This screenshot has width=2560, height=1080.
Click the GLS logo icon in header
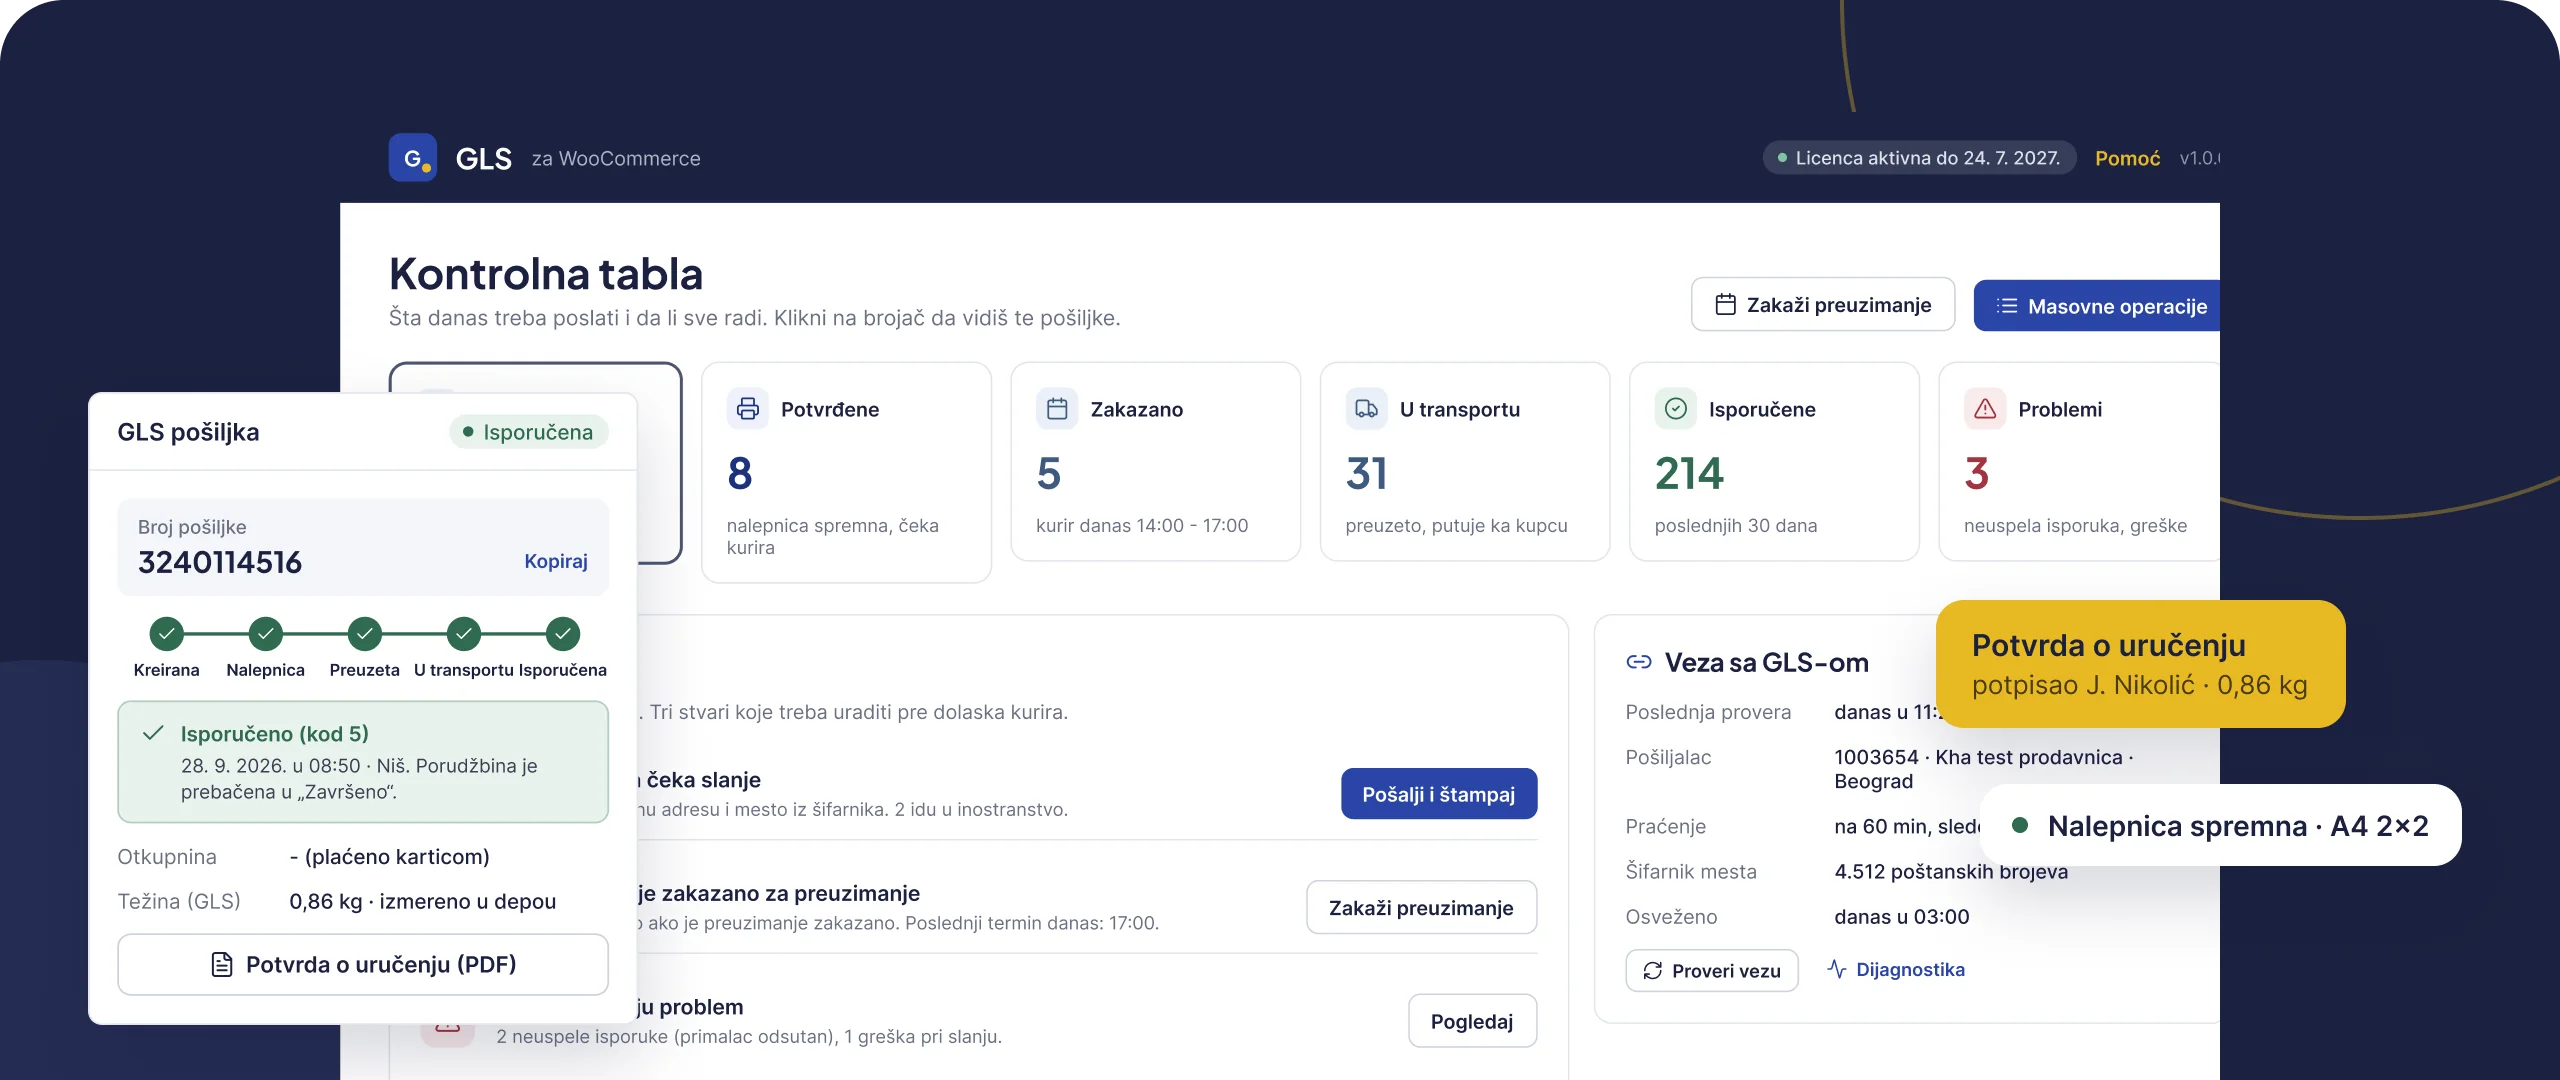pyautogui.click(x=413, y=158)
